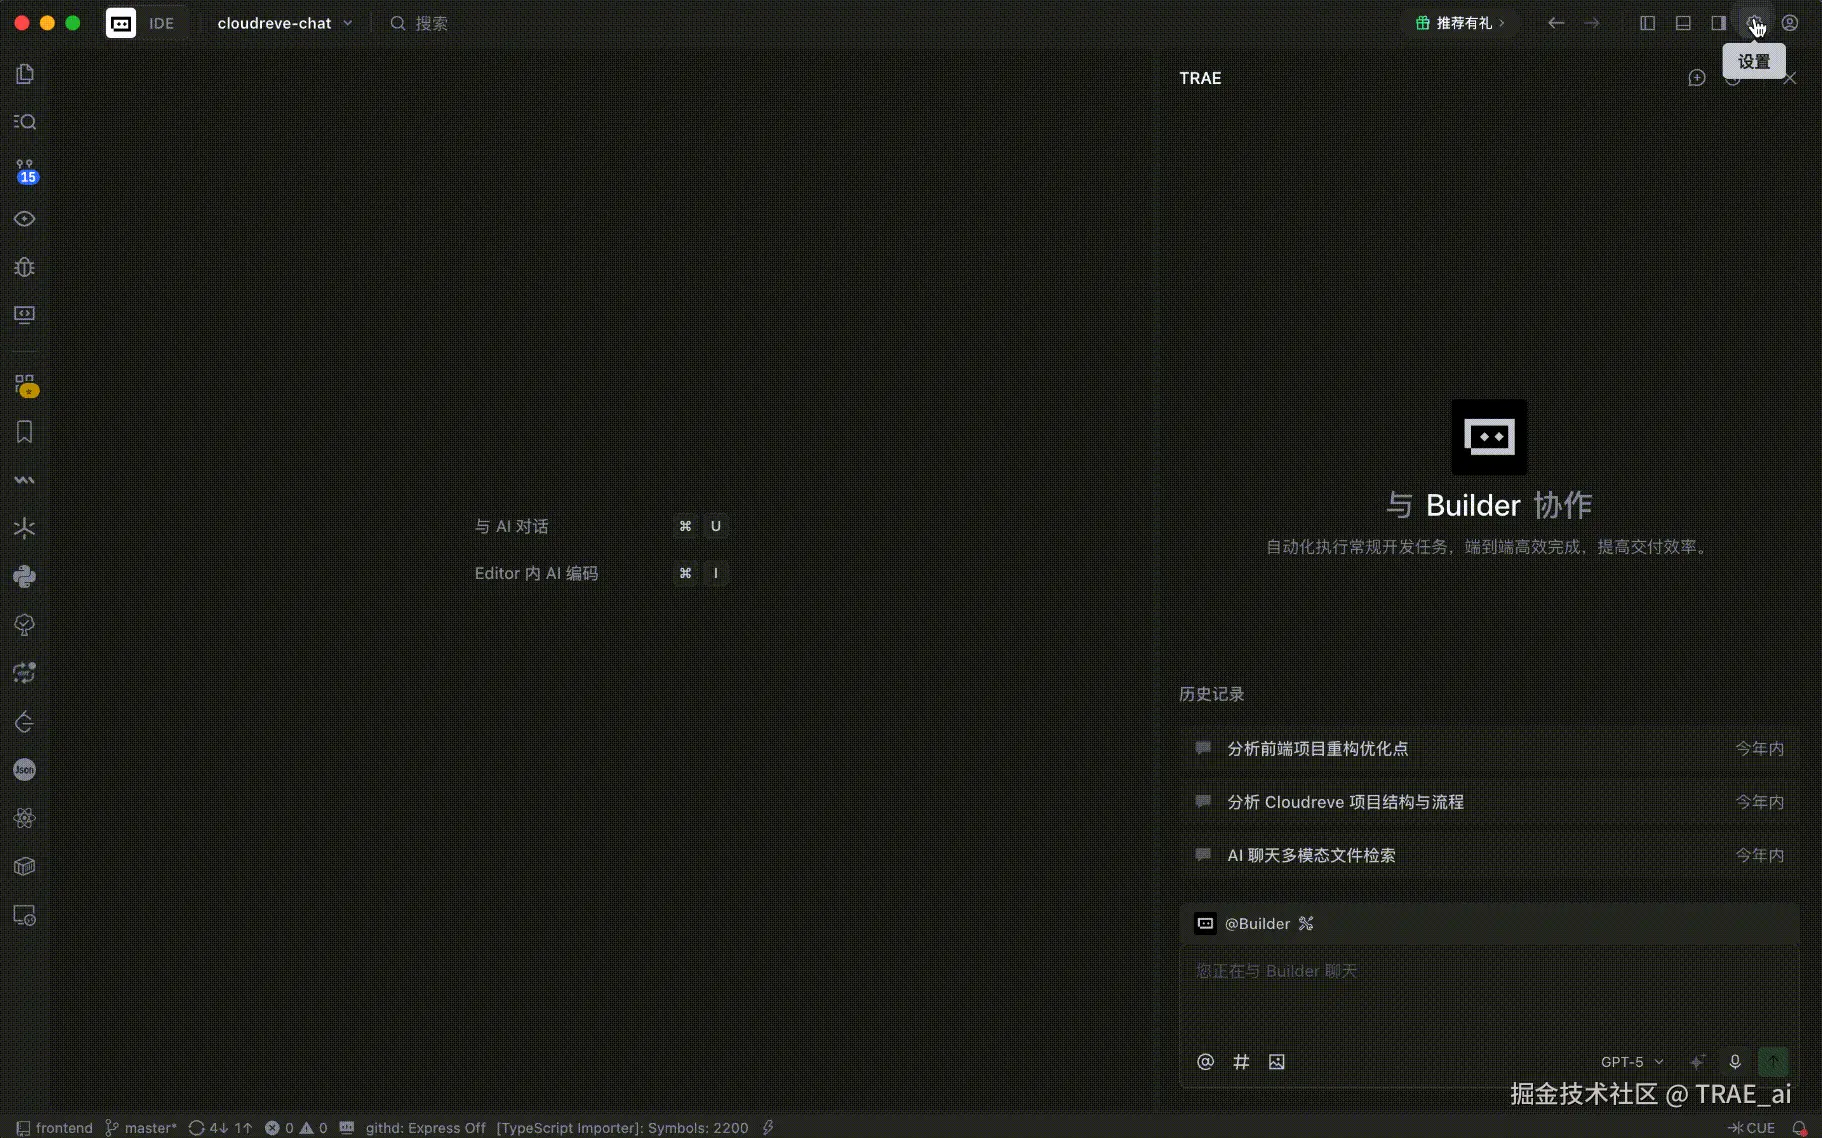
Task: Click the keyboard icon in status bar
Action: (x=347, y=1128)
